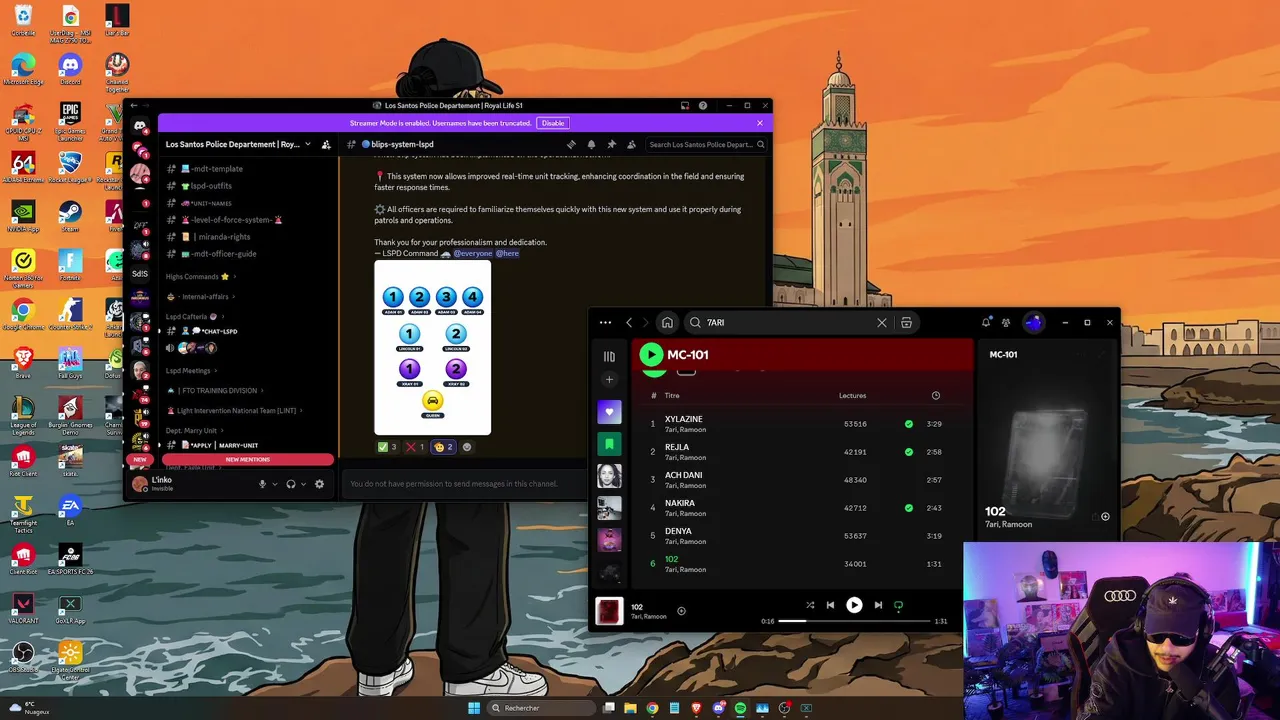Clear the Spotify search field with X
Screen dimensions: 1280x720
[x=881, y=322]
